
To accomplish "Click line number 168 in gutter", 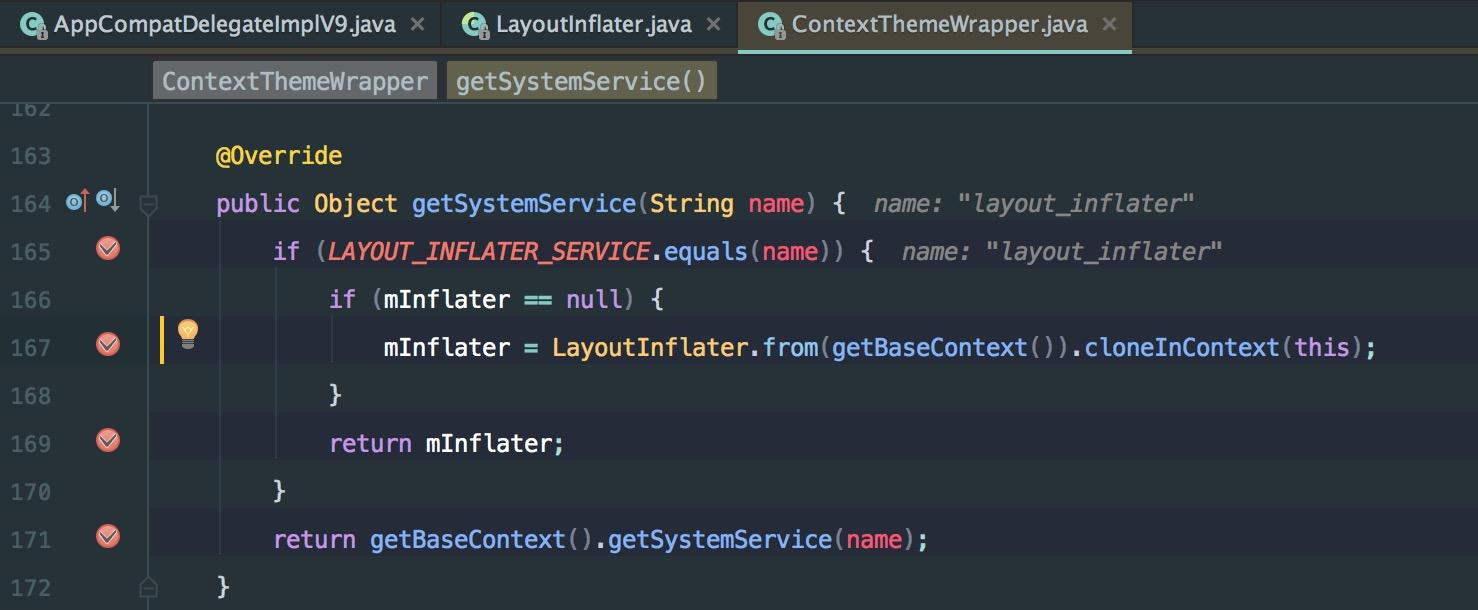I will 30,396.
